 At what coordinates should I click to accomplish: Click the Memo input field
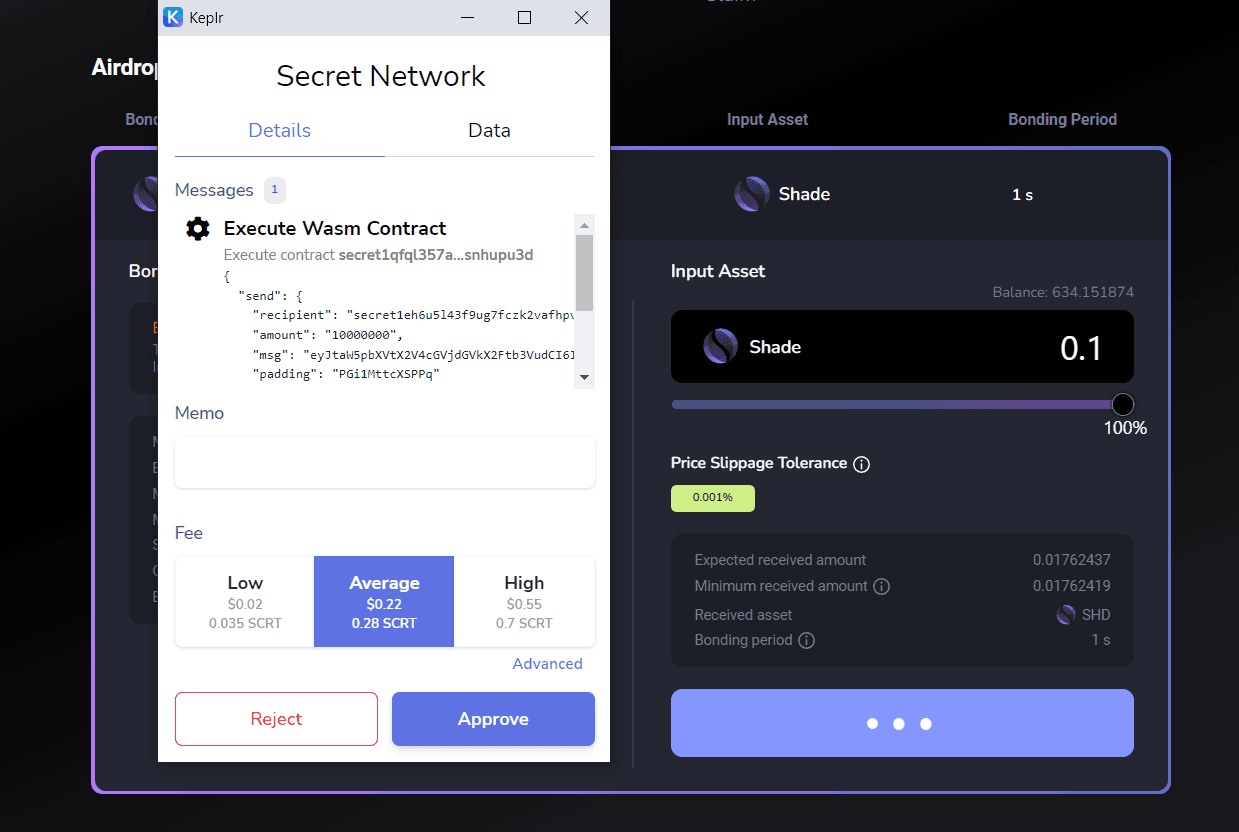(385, 462)
